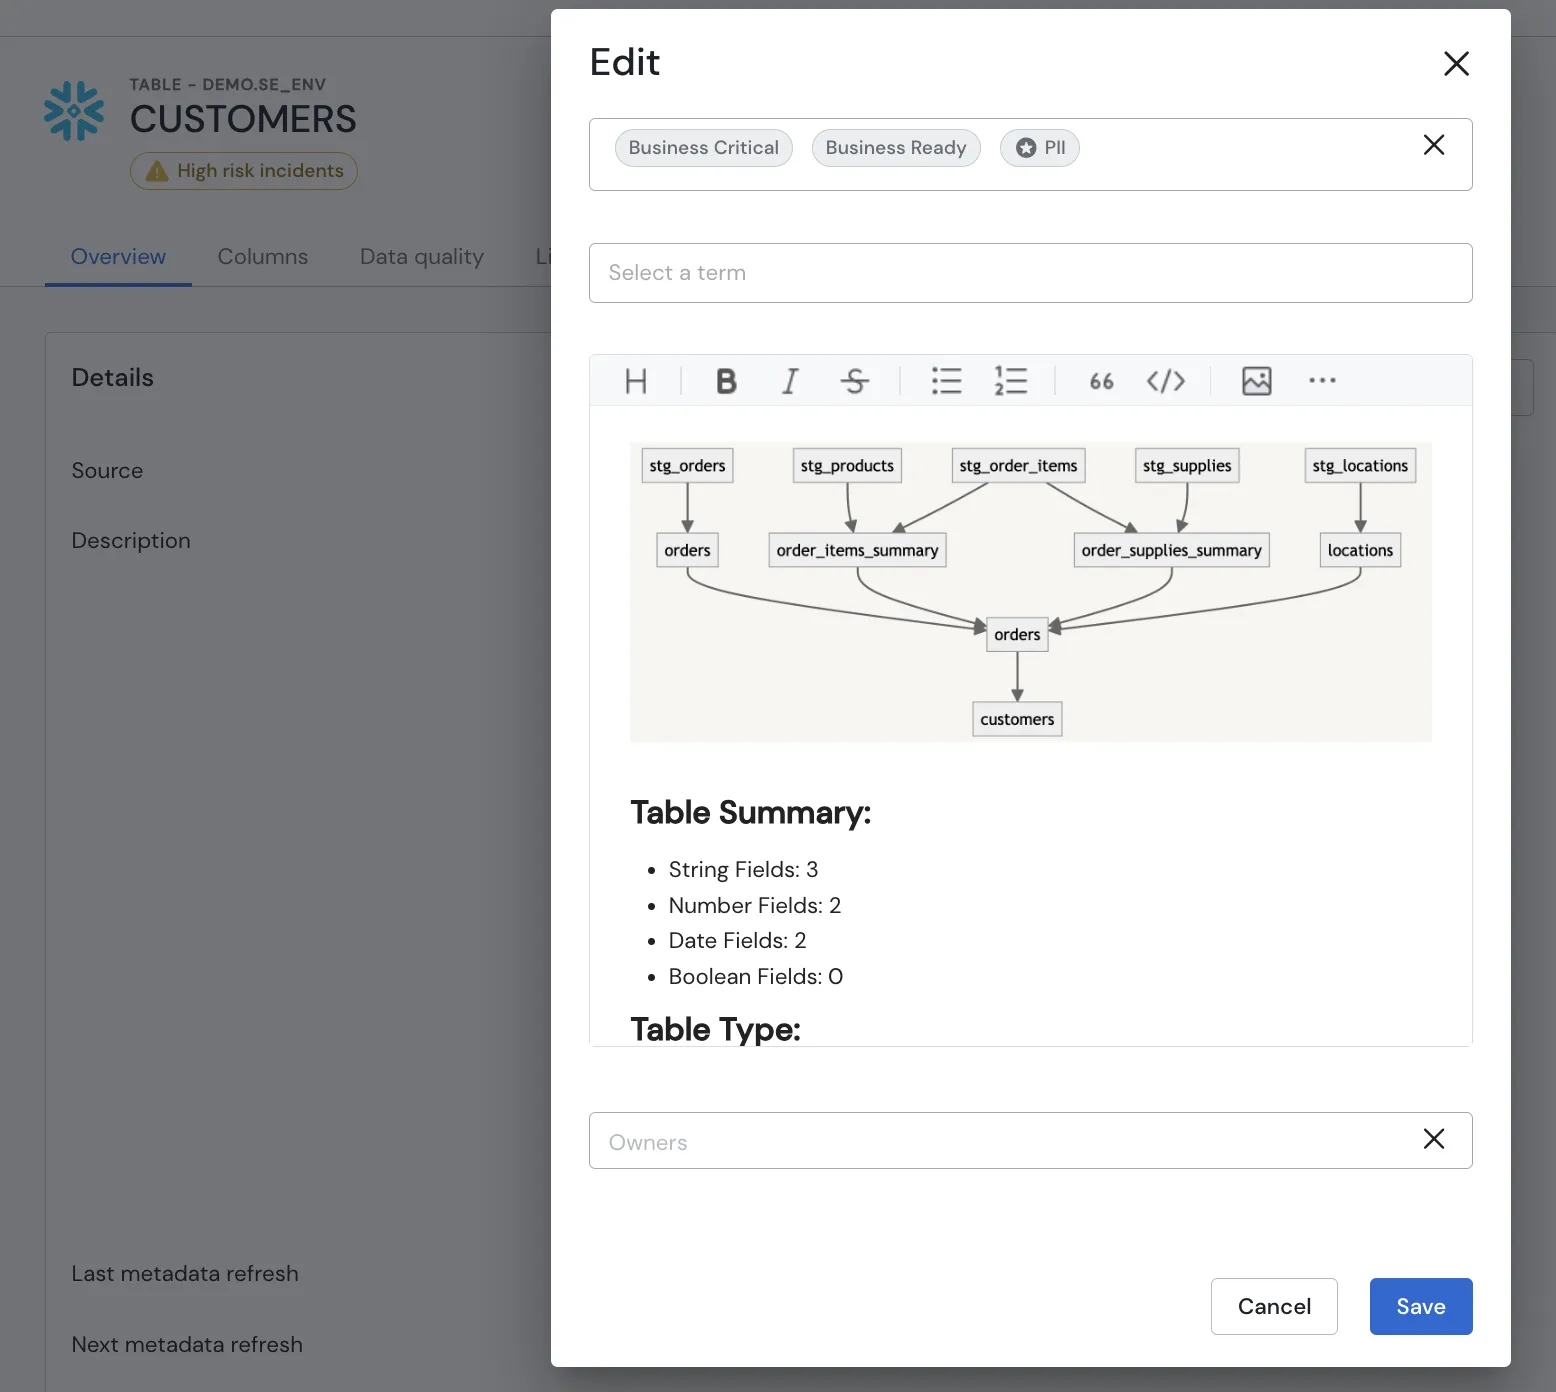
Task: Click 'Boolean Fields: 0' bullet
Action: click(x=756, y=977)
